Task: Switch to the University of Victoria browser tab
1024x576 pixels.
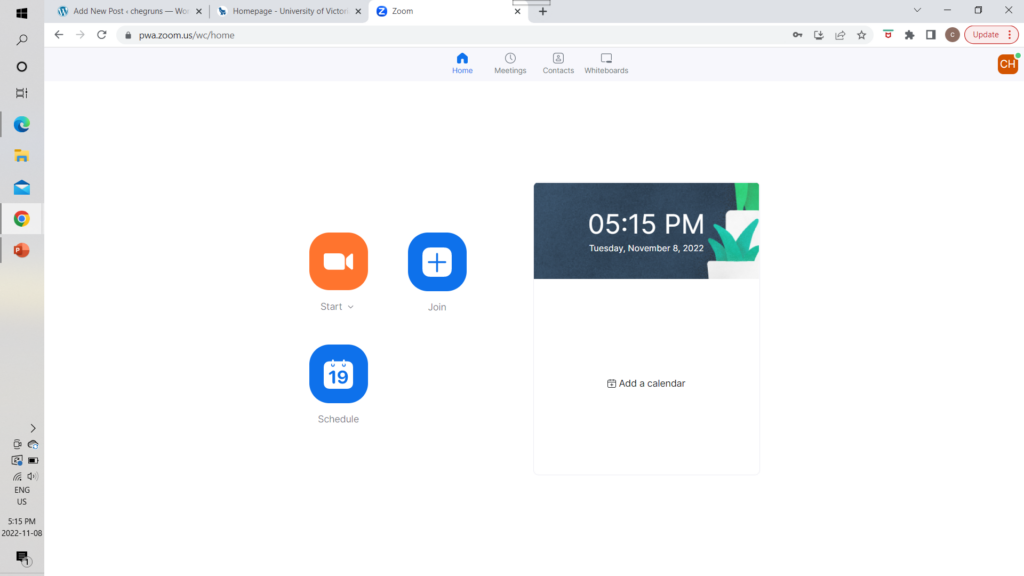Action: coord(288,11)
